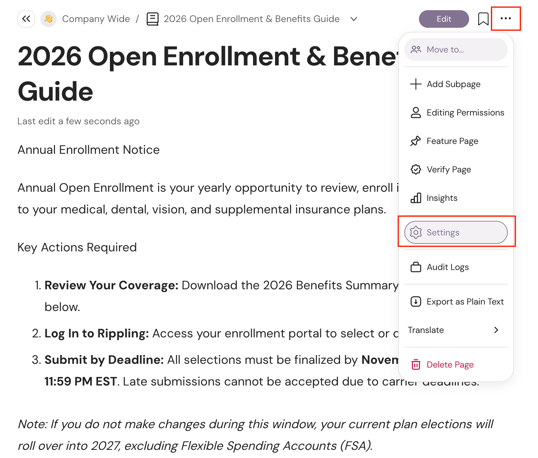The image size is (538, 458).
Task: Choose Editing Permissions menu item
Action: pos(456,113)
